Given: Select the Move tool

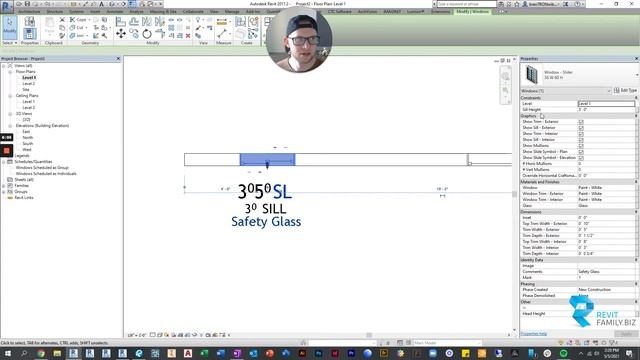Looking at the screenshot, I should [120, 34].
